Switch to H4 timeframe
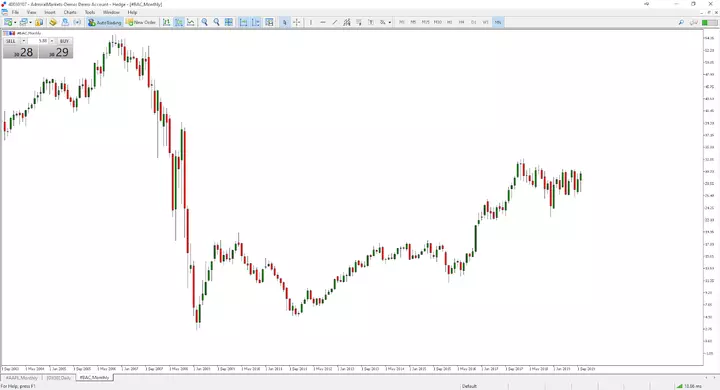 pos(461,22)
